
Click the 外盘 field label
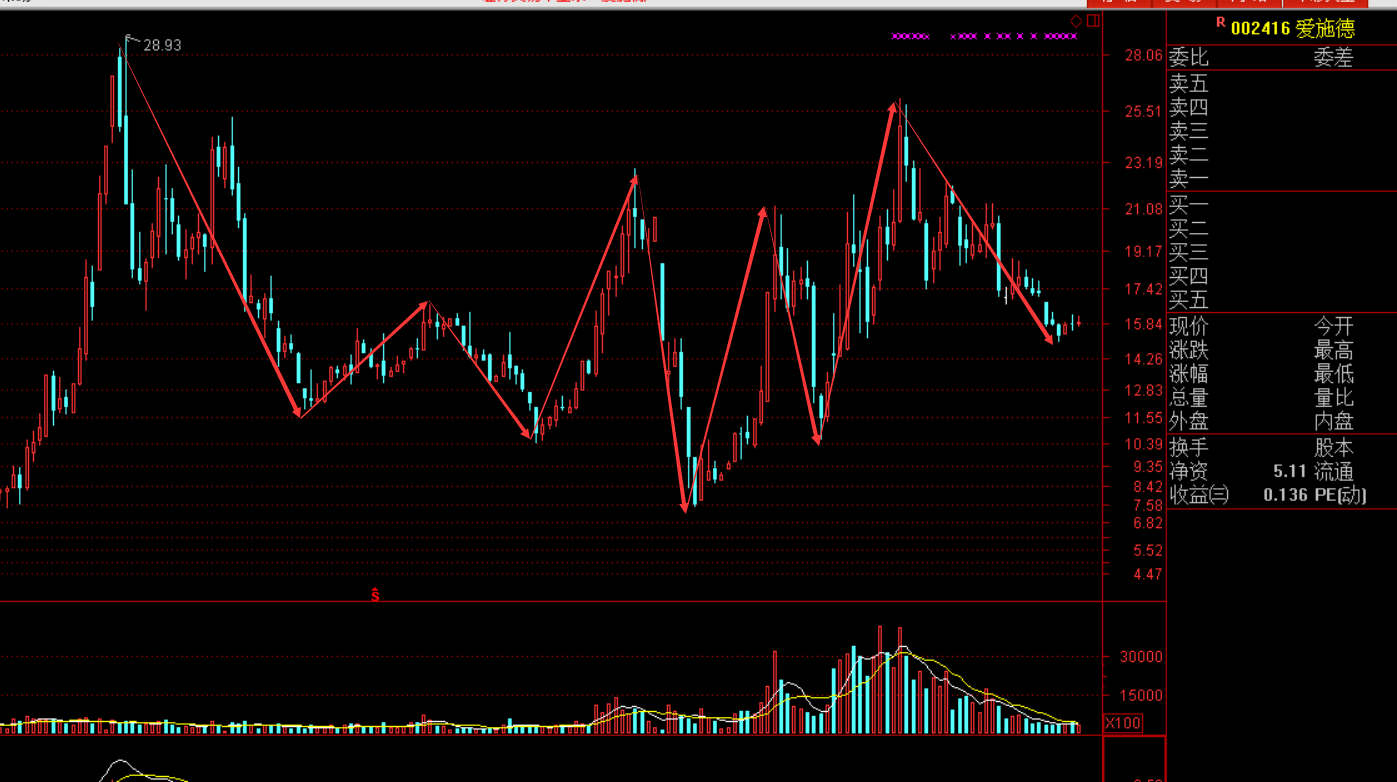tap(1188, 422)
